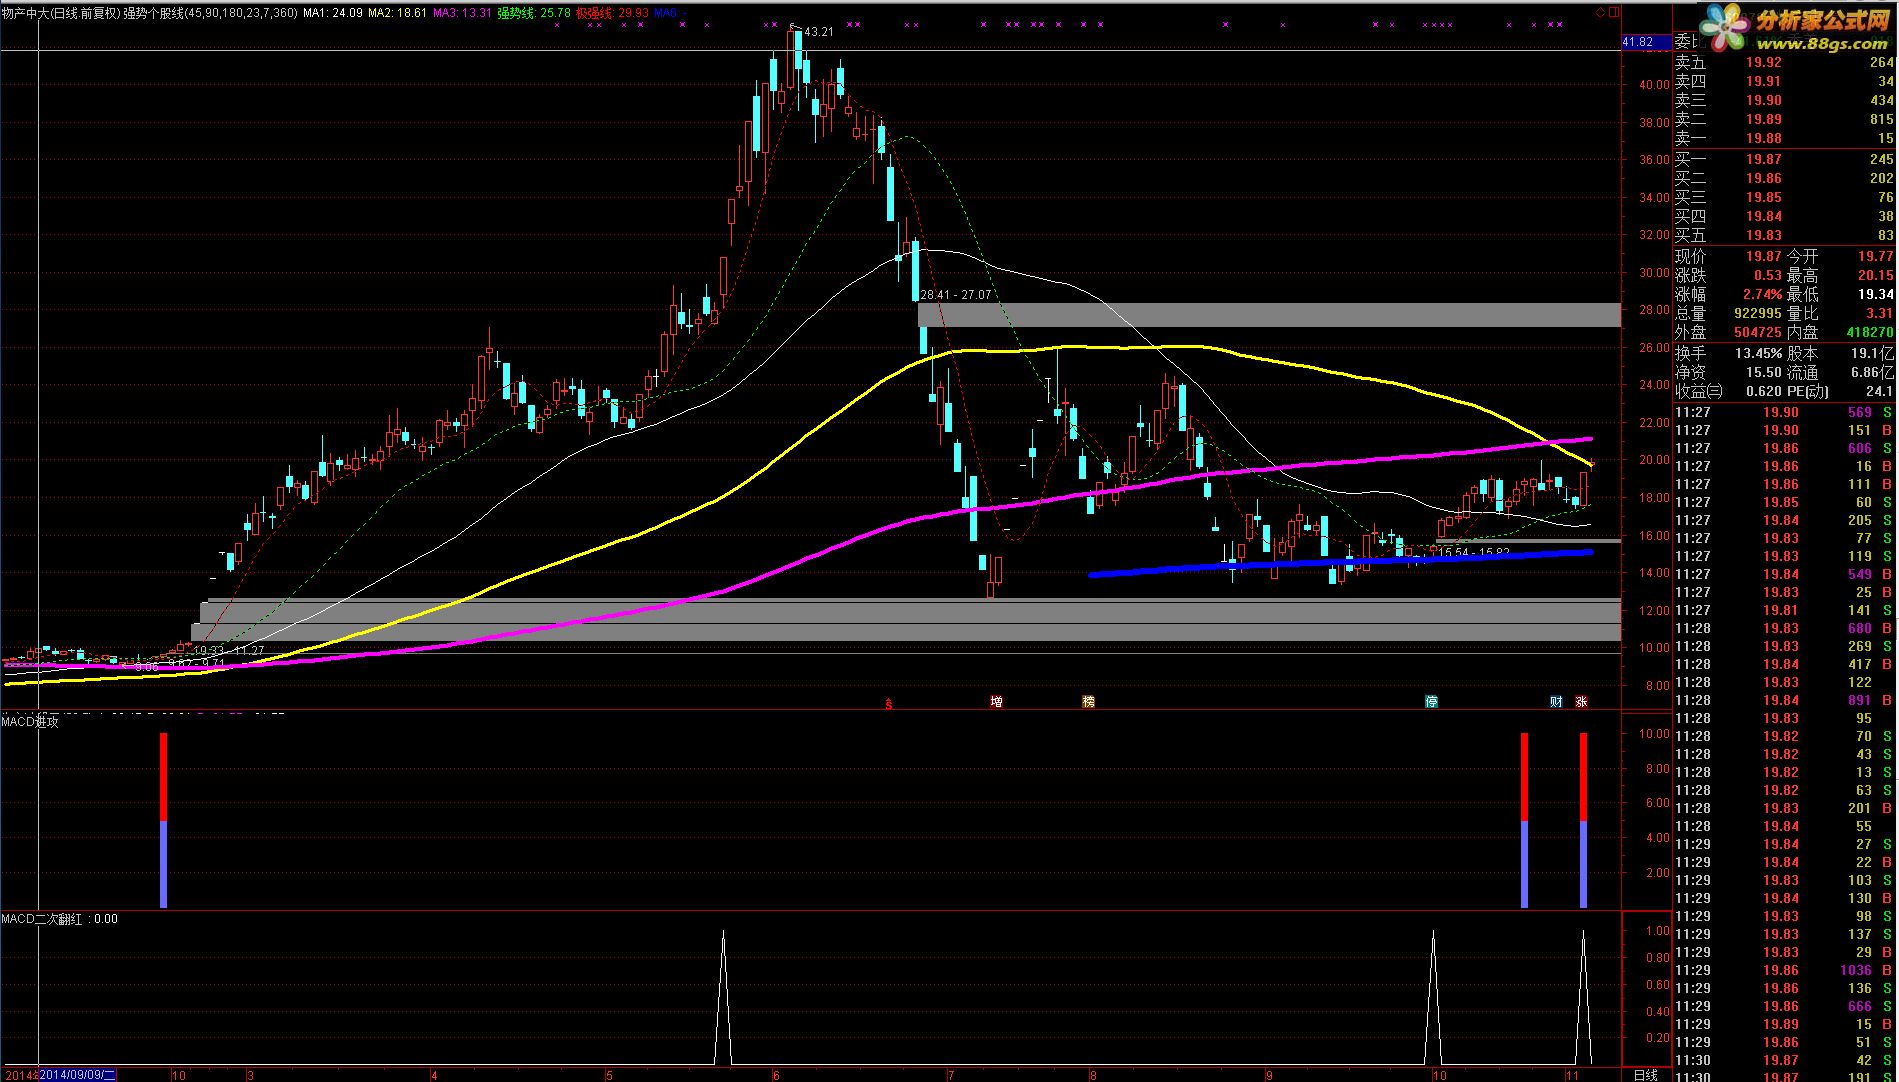
Task: Select the 极强线: 29.93 indicator label
Action: [612, 13]
